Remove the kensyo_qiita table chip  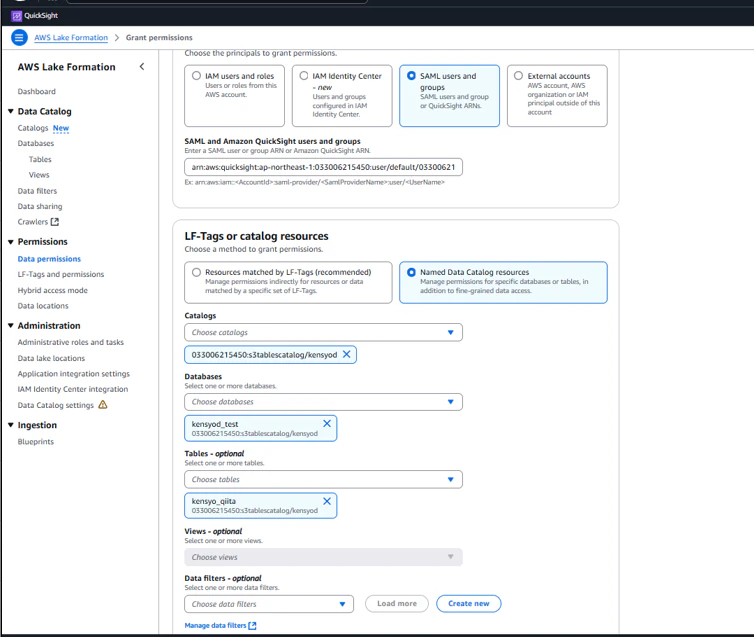click(x=327, y=501)
